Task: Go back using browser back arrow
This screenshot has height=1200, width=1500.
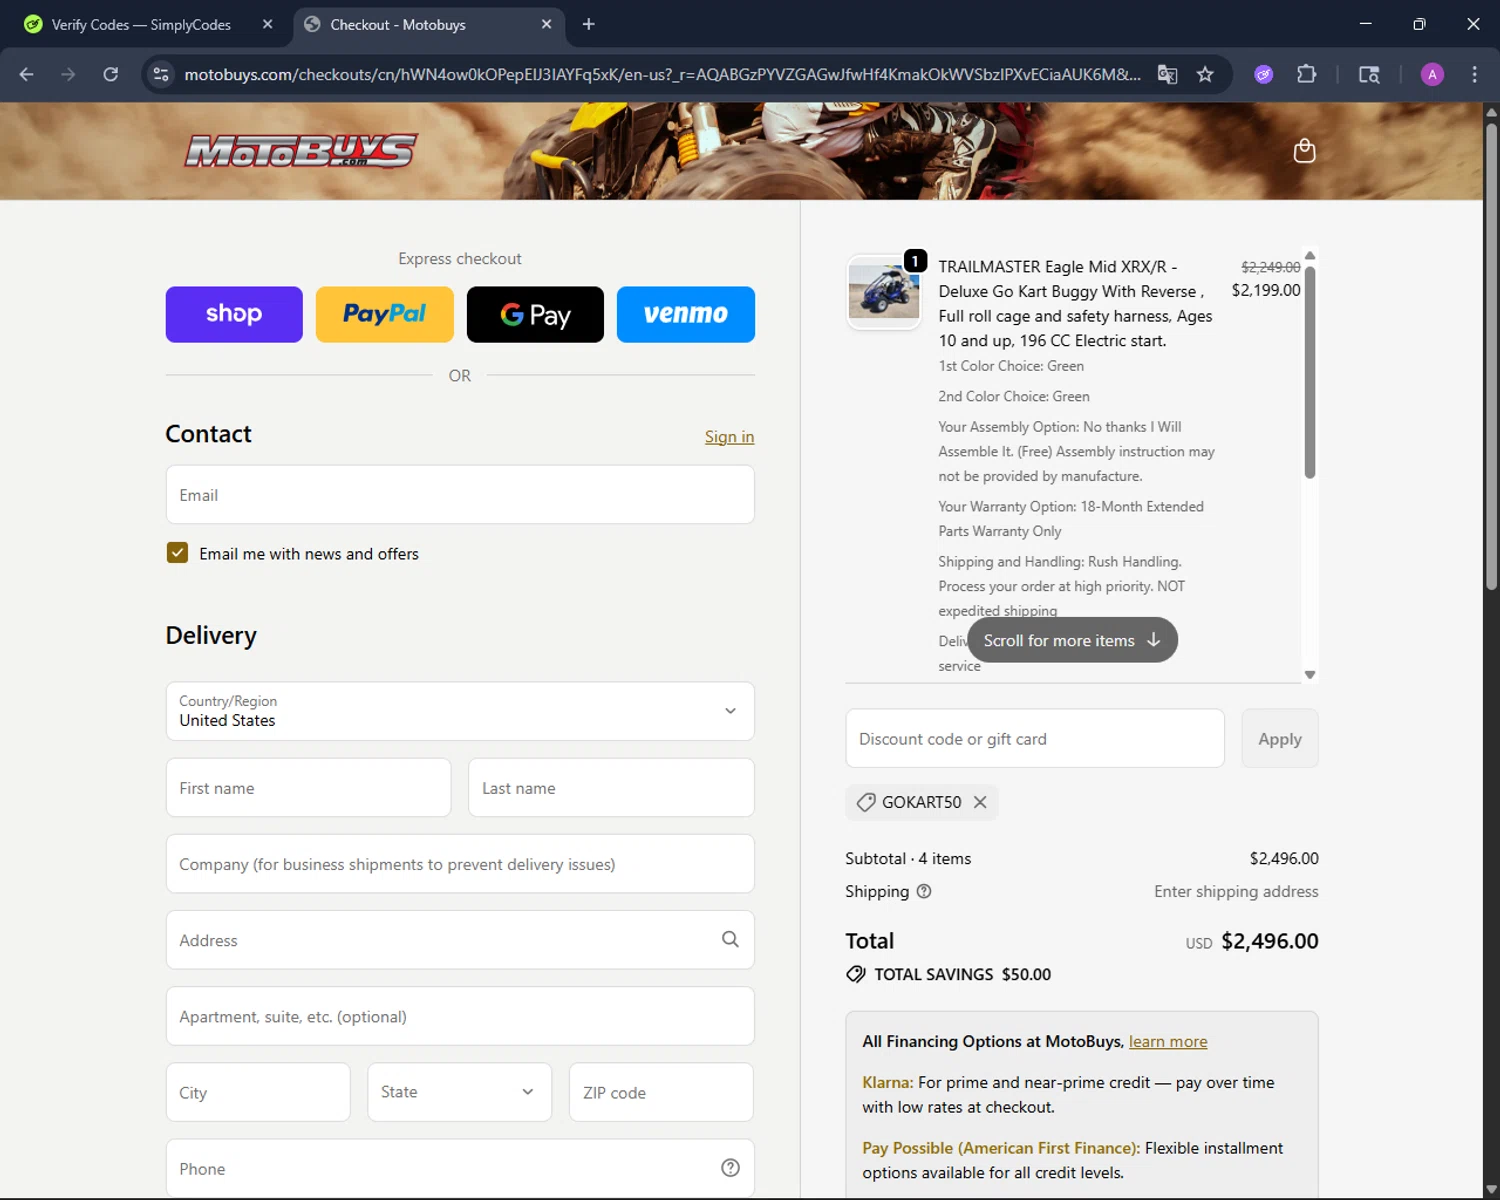Action: pyautogui.click(x=27, y=74)
